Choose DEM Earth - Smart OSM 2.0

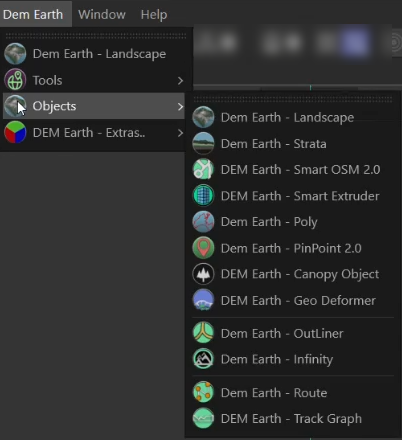[x=293, y=169]
